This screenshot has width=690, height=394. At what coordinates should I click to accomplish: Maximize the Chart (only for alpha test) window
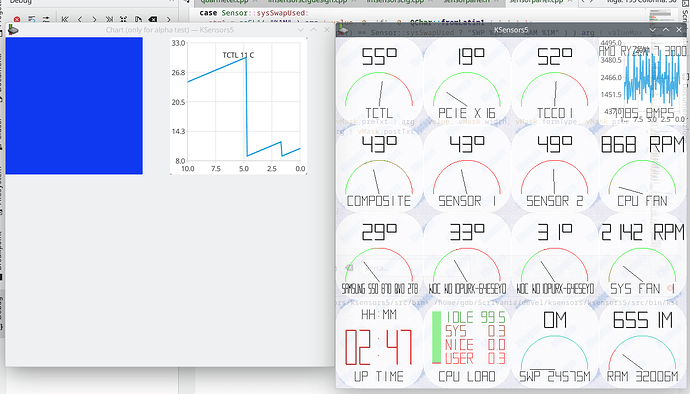click(x=314, y=30)
